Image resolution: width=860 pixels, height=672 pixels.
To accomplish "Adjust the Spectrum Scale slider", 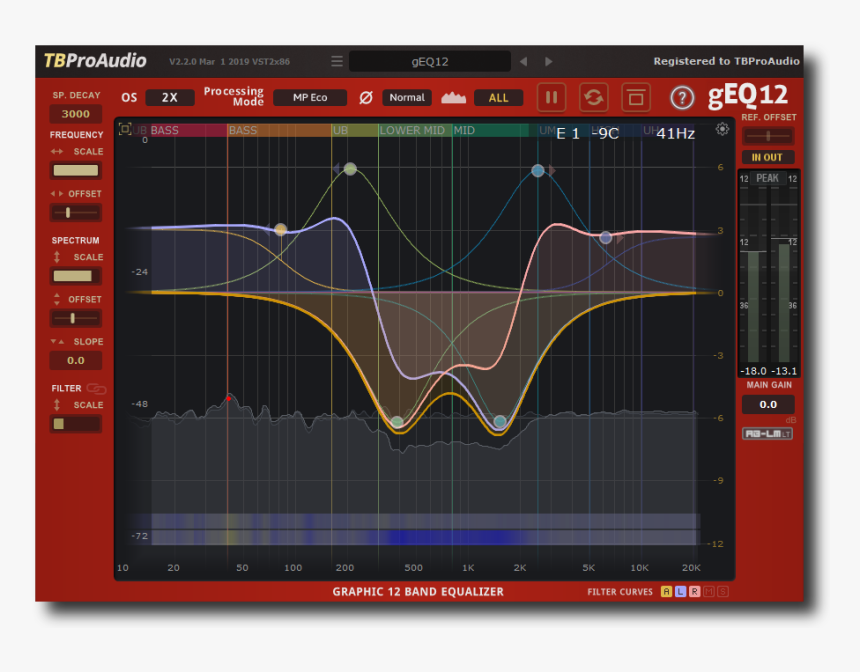I will coord(76,276).
